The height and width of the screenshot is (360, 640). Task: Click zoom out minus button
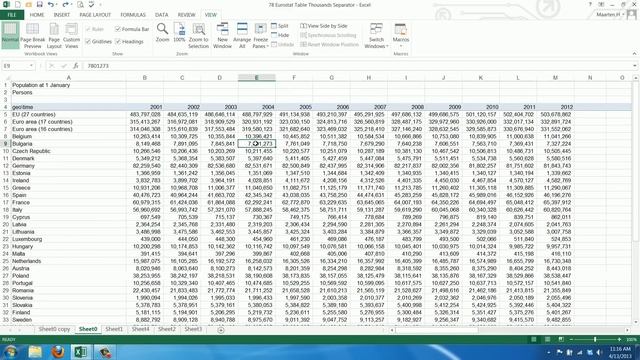[571, 339]
